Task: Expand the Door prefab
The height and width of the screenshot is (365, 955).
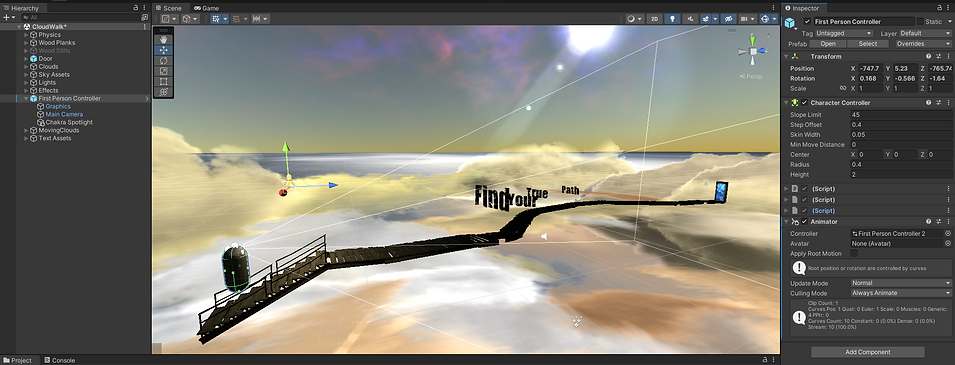Action: 26,58
